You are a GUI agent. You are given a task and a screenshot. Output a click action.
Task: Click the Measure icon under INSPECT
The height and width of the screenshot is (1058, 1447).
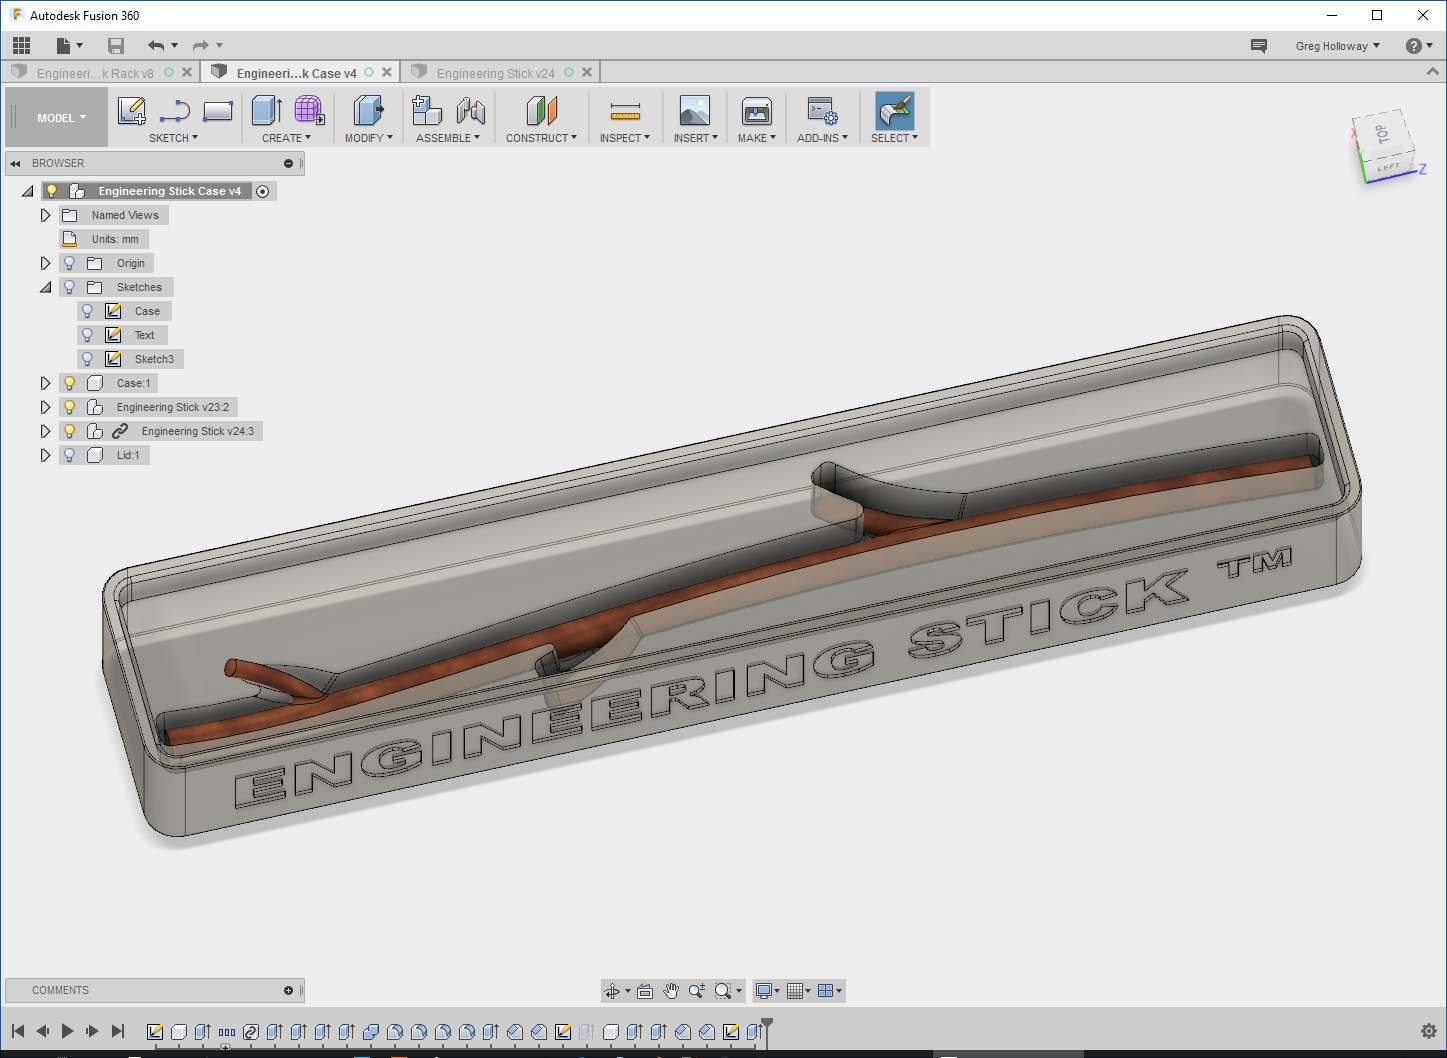coord(624,111)
